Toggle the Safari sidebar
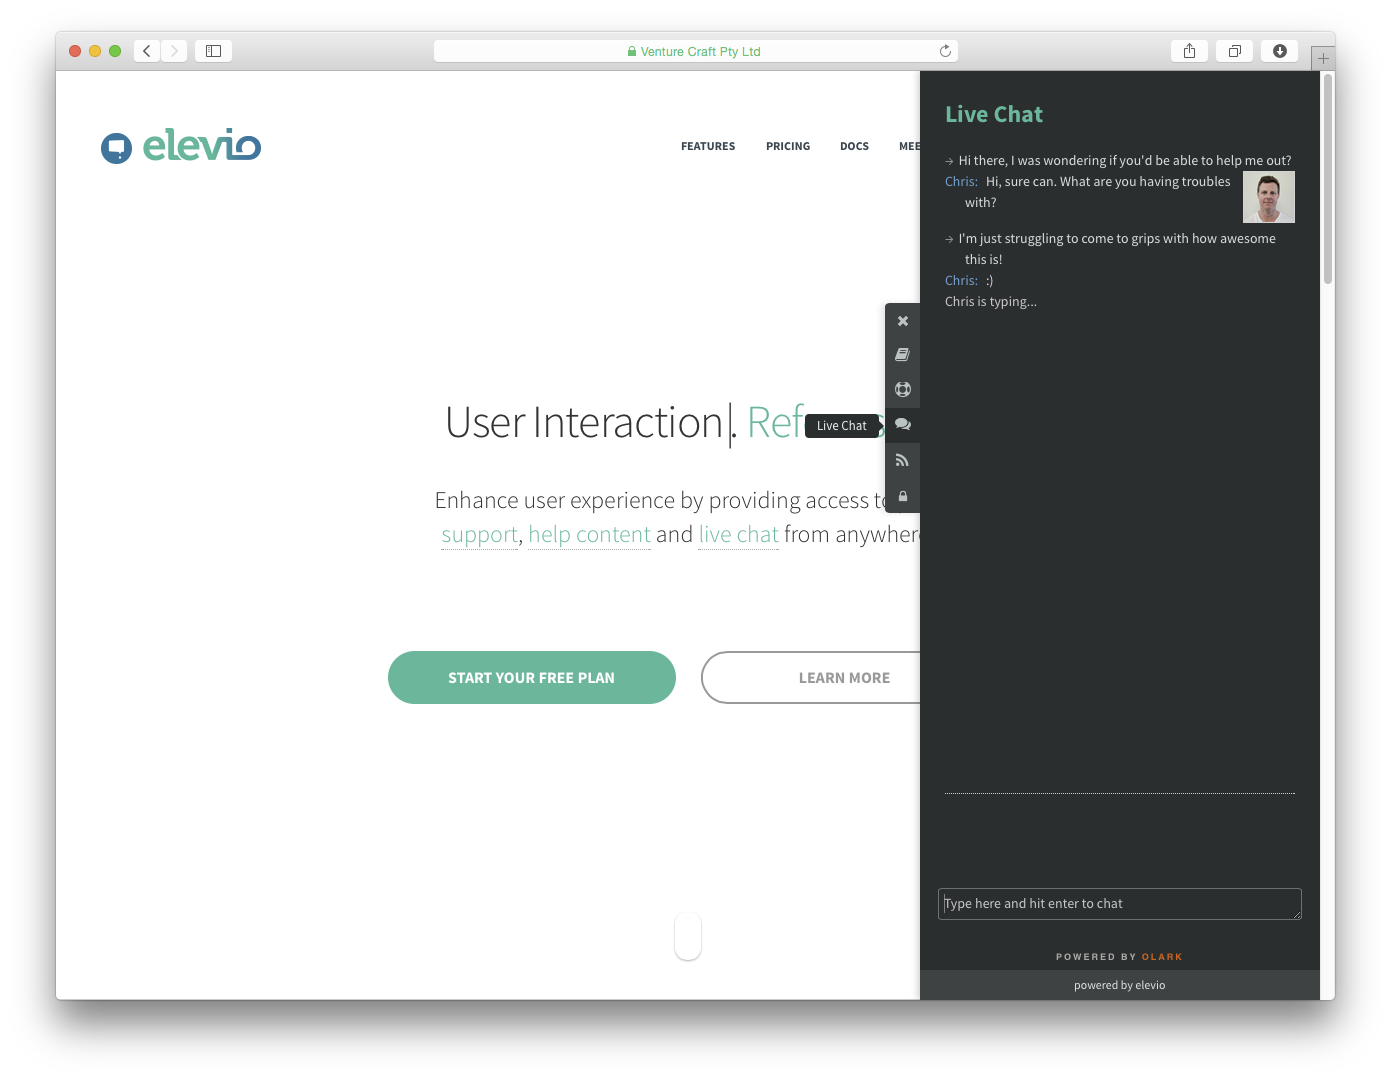Viewport: 1391px width, 1080px height. [213, 51]
